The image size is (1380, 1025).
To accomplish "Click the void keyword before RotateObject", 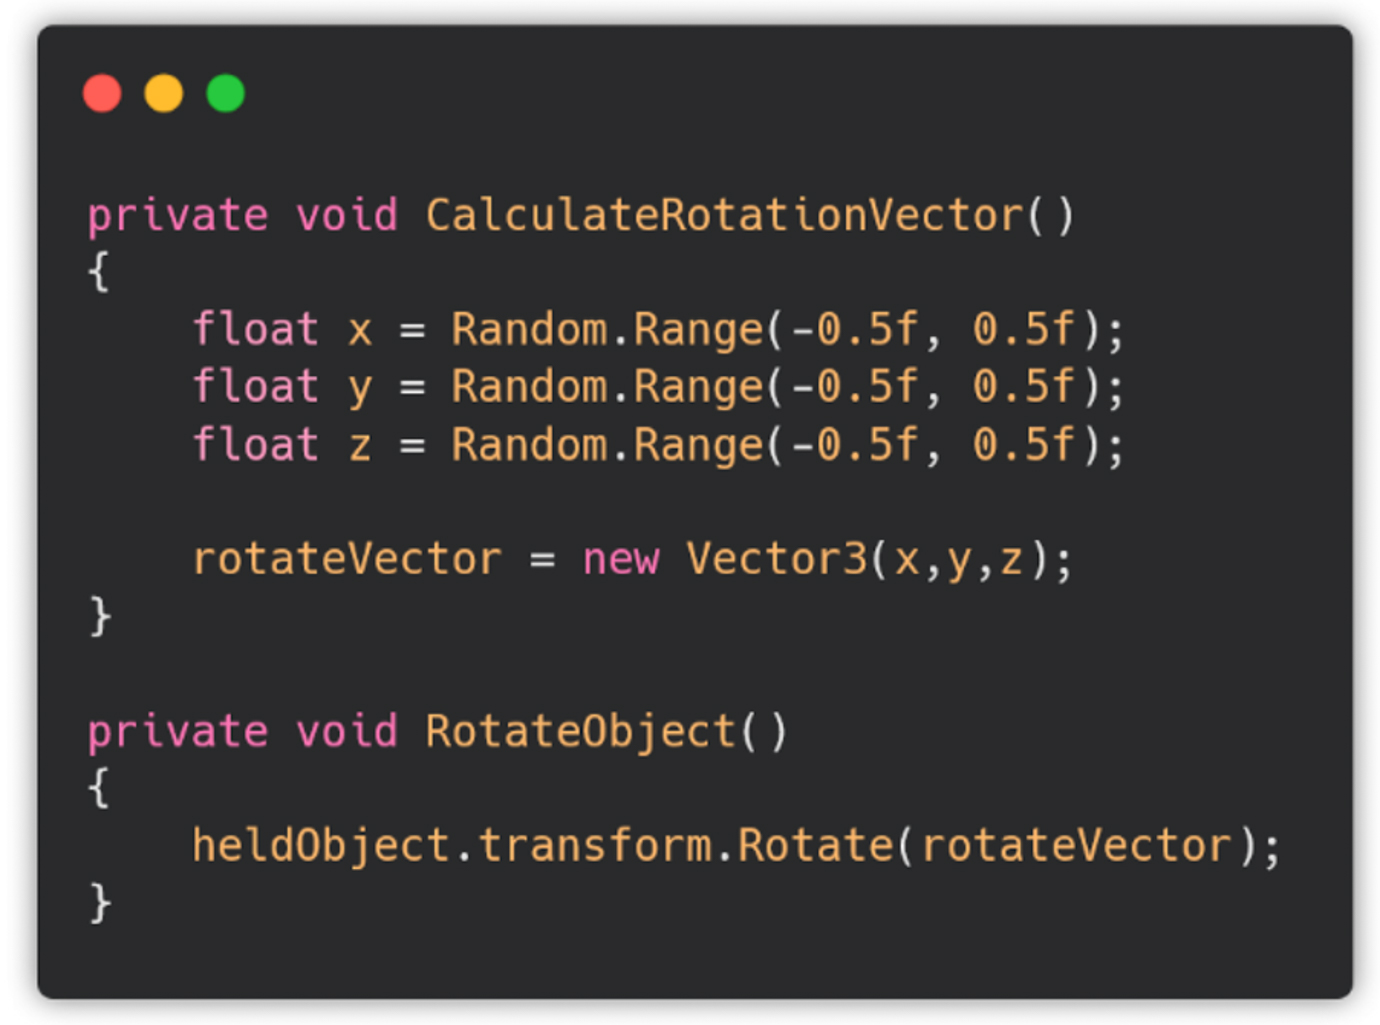I will click(x=347, y=731).
